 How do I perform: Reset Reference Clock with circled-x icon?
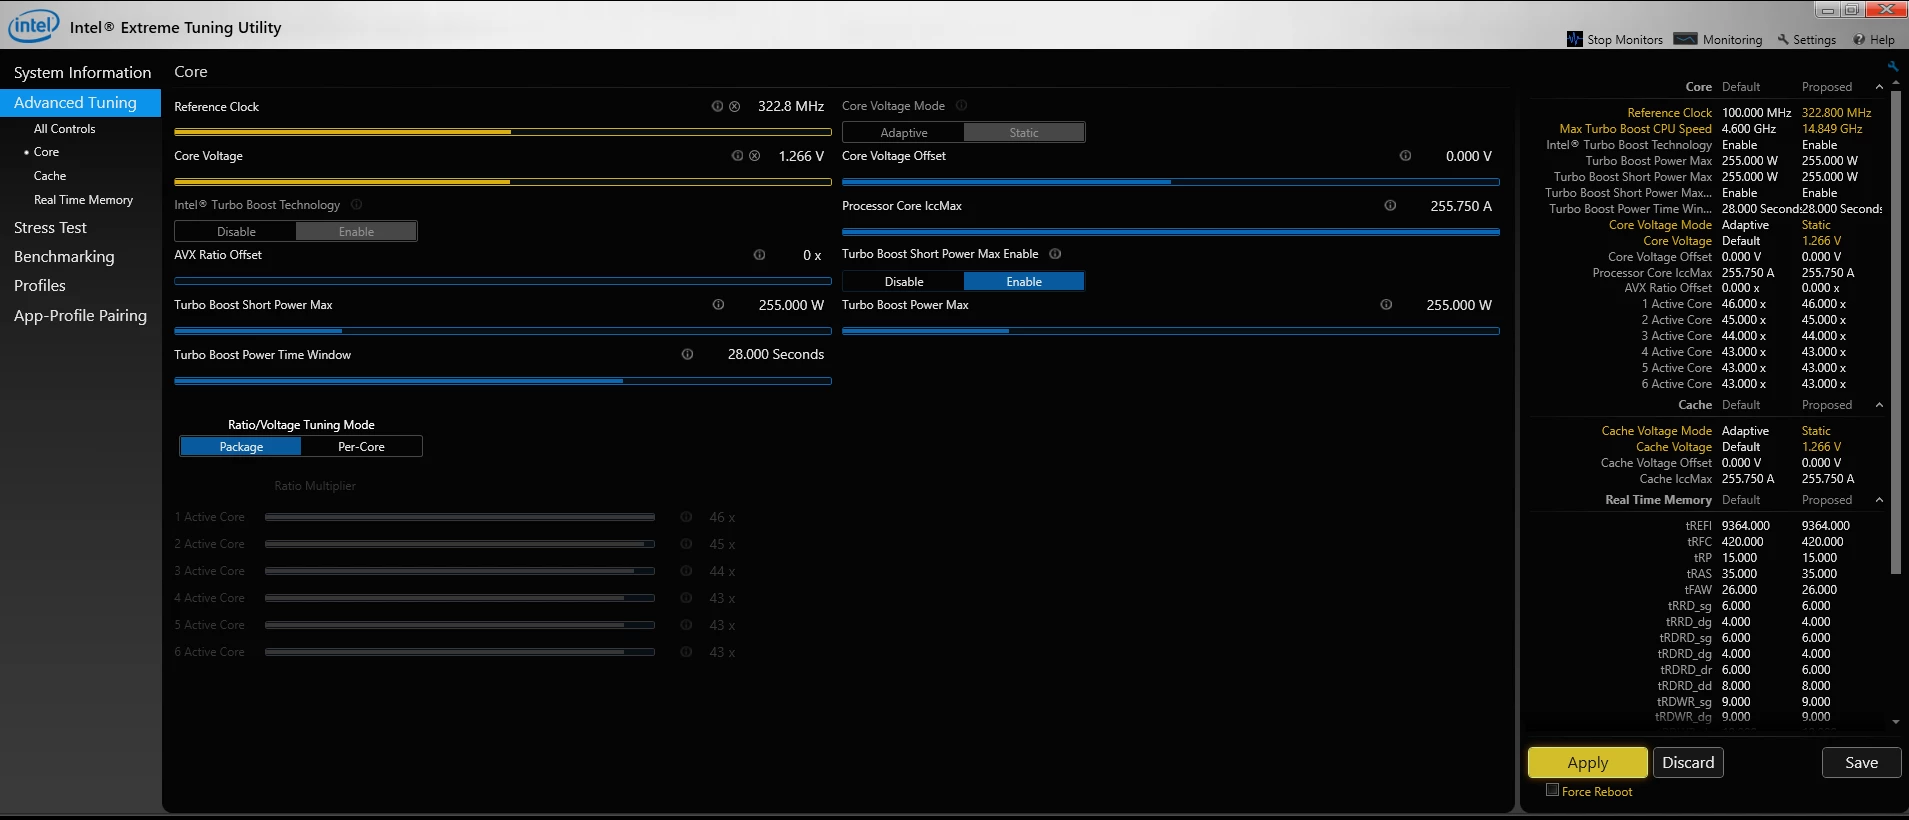point(734,106)
